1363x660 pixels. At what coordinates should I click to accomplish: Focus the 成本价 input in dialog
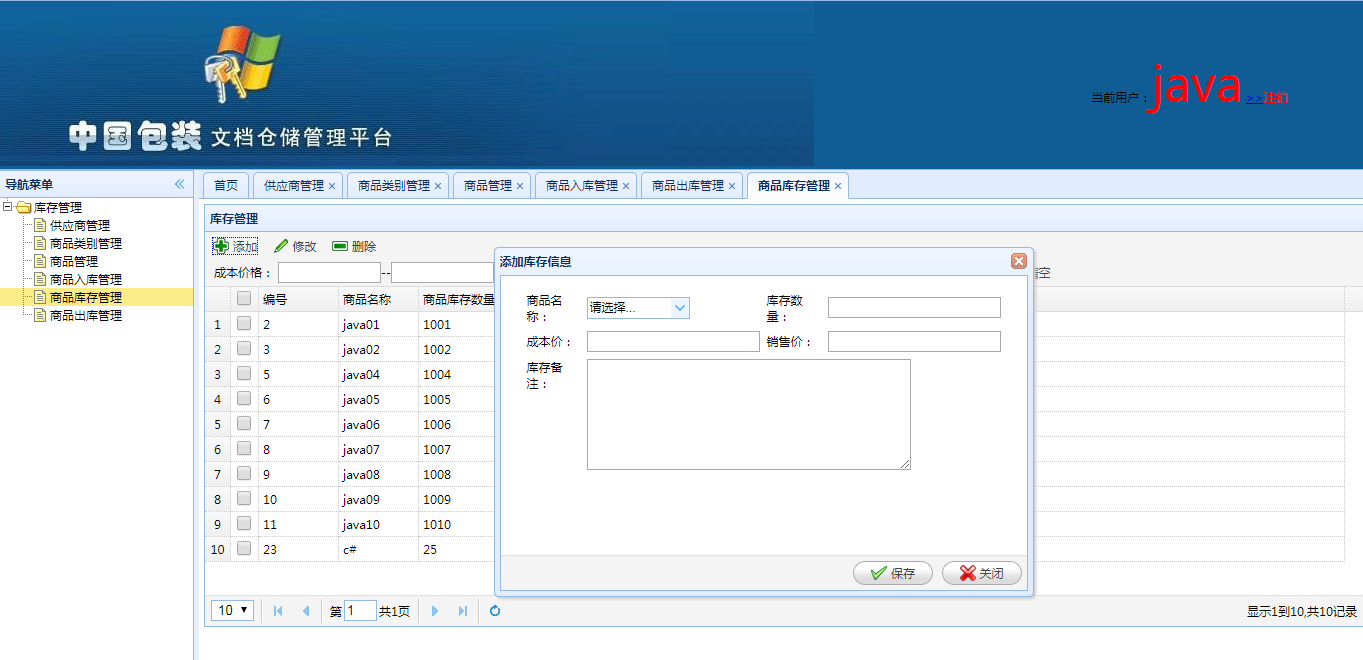pyautogui.click(x=673, y=342)
